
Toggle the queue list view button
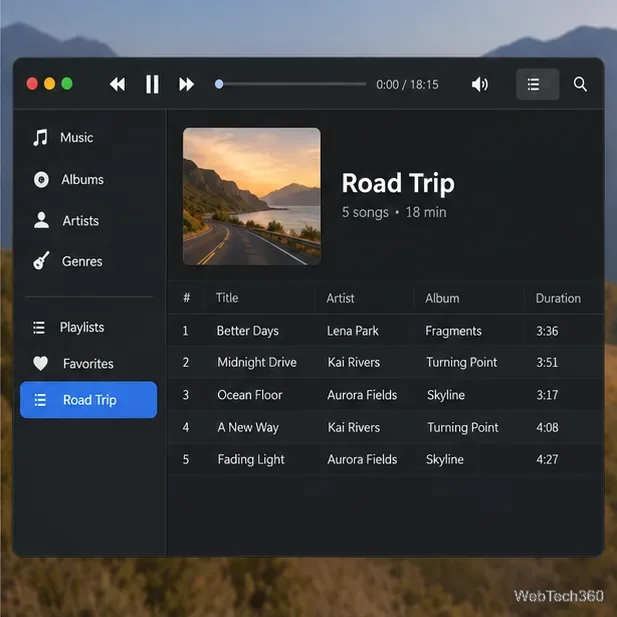pyautogui.click(x=537, y=84)
